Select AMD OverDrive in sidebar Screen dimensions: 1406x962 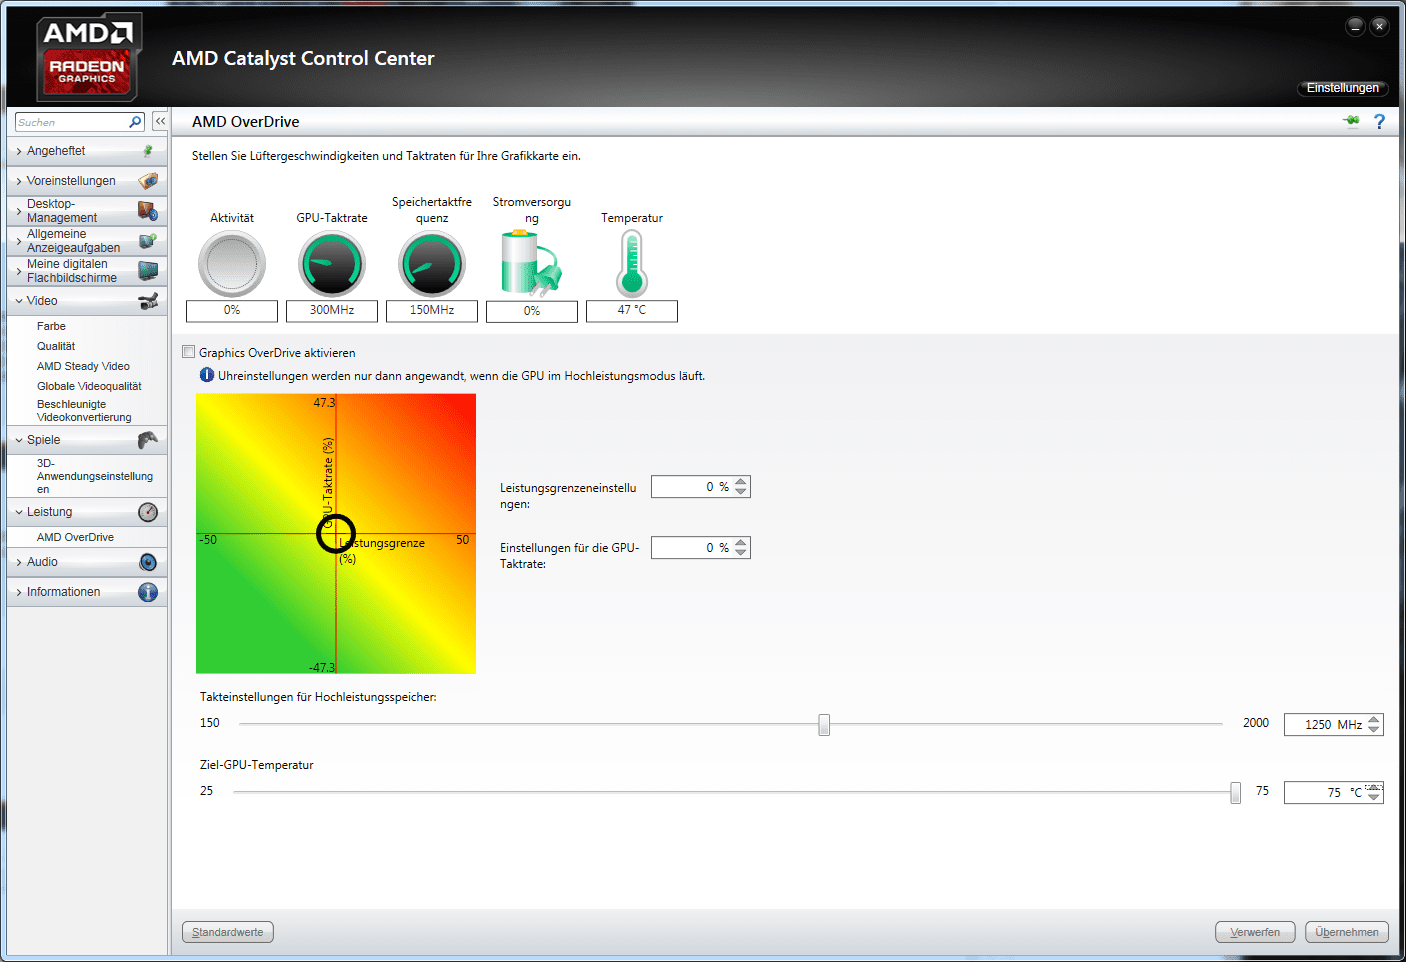(x=75, y=537)
